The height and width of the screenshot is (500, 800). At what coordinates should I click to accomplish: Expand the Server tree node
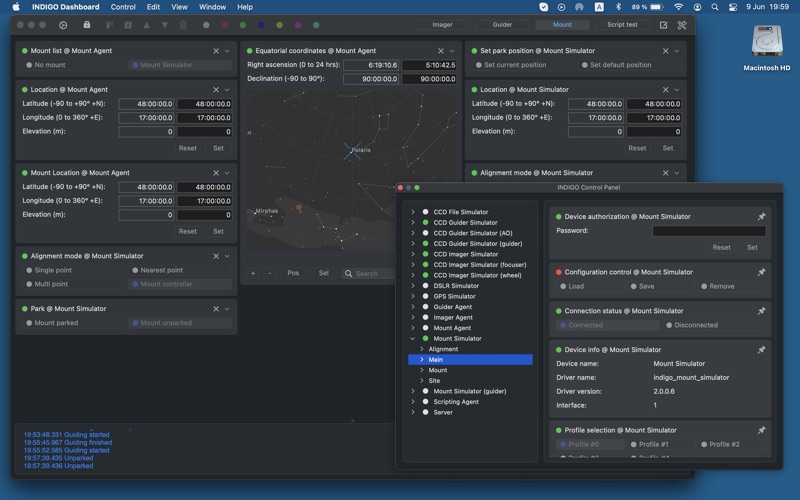(x=413, y=412)
